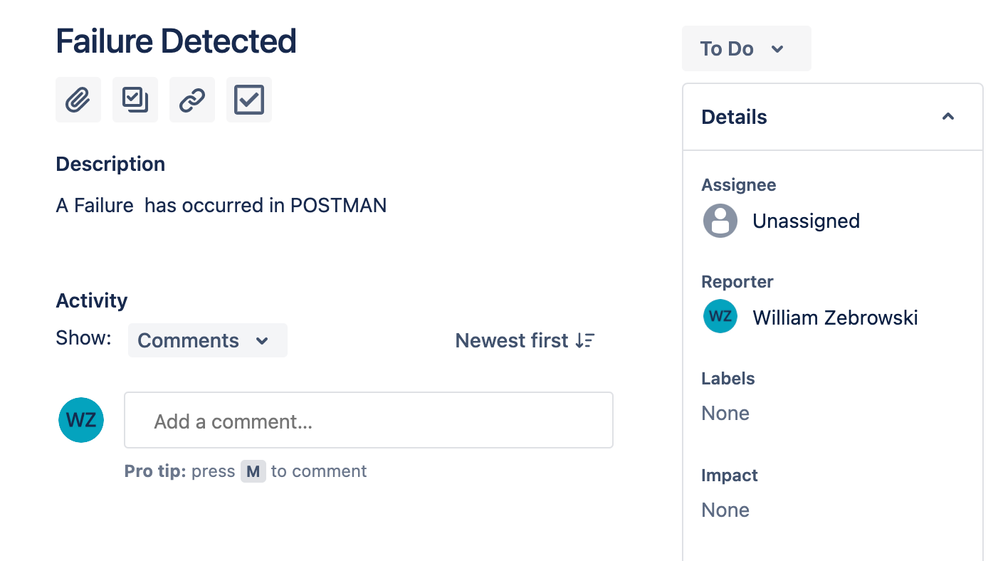Collapse the Details panel chevron

point(948,117)
